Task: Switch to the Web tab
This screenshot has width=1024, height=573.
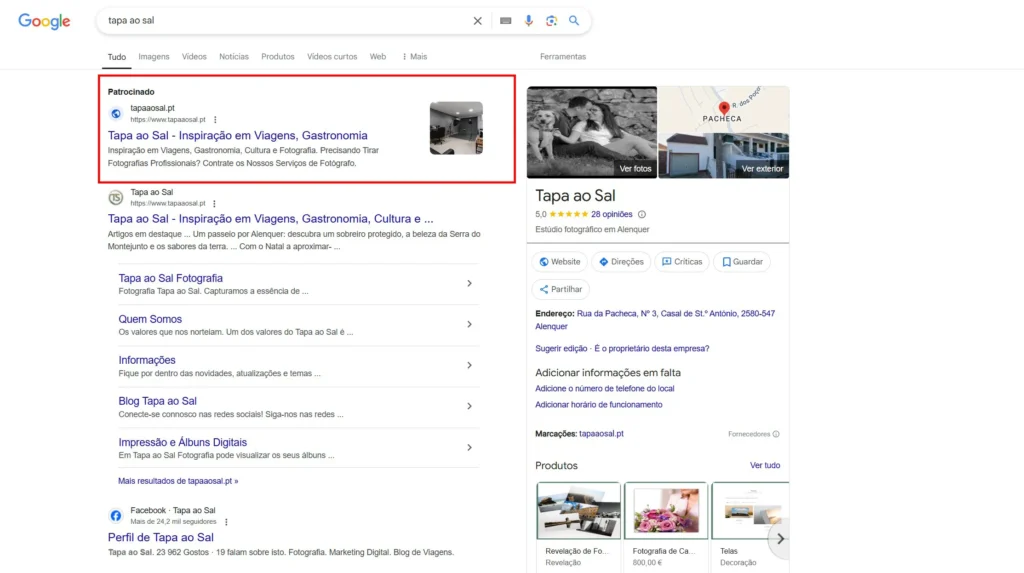Action: (x=377, y=57)
